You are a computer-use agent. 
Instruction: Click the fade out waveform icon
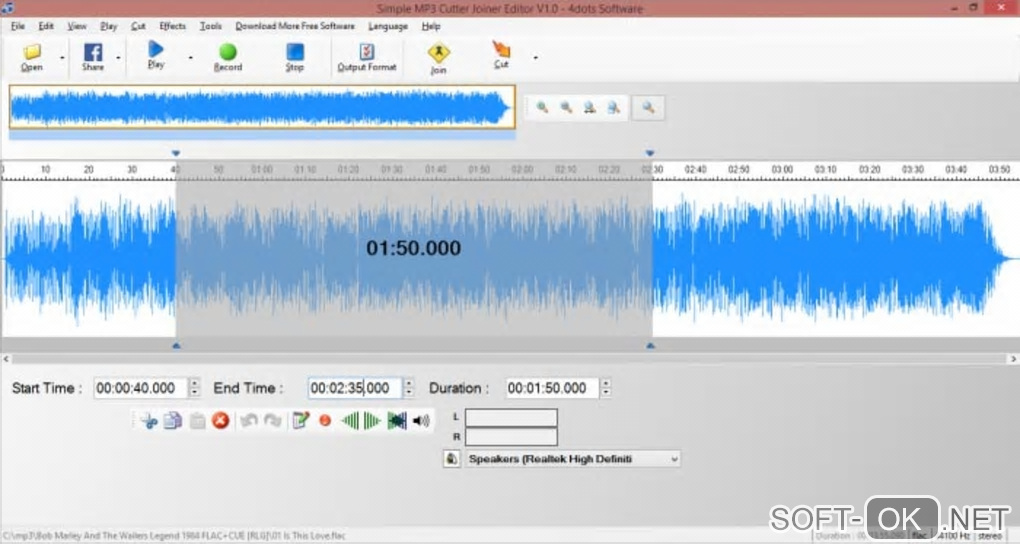[x=372, y=421]
